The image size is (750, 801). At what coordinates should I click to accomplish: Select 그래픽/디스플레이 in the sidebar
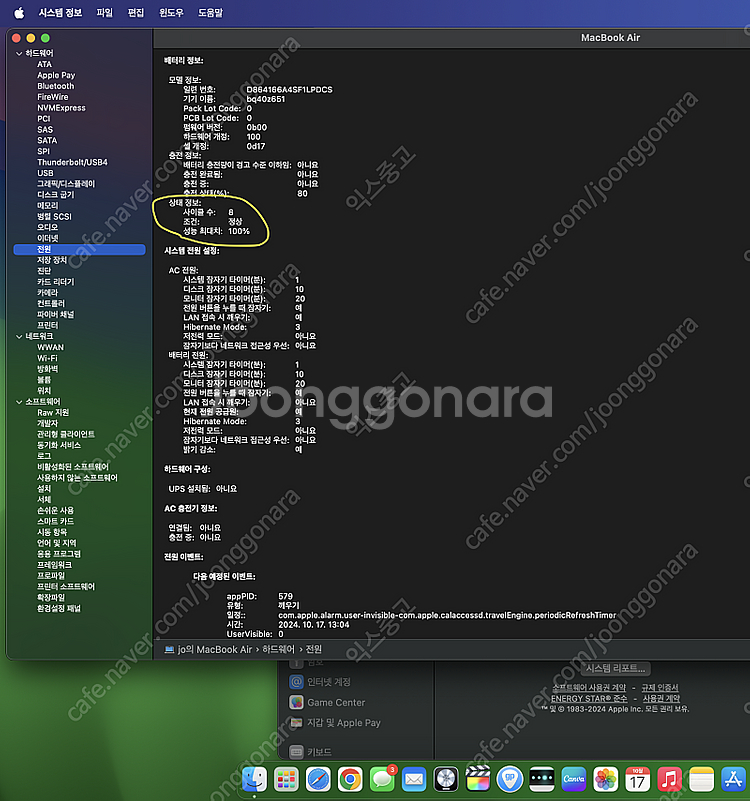(x=66, y=184)
